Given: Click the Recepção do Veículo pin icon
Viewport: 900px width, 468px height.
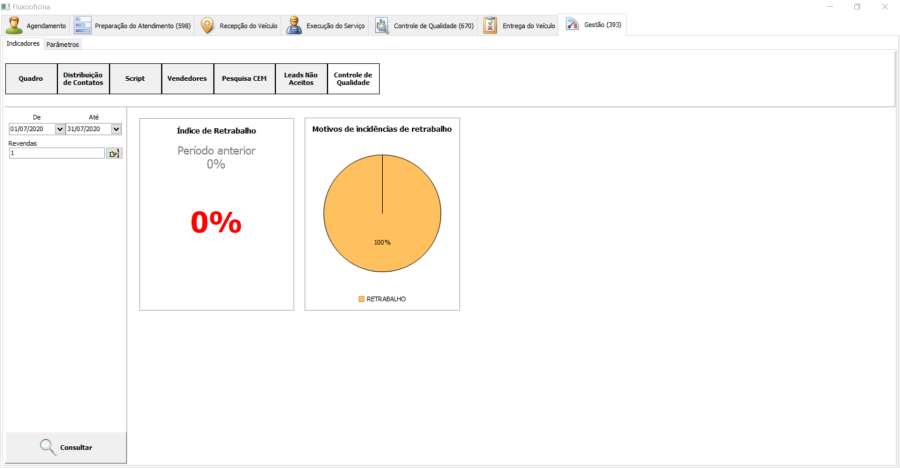Looking at the screenshot, I should 207,25.
